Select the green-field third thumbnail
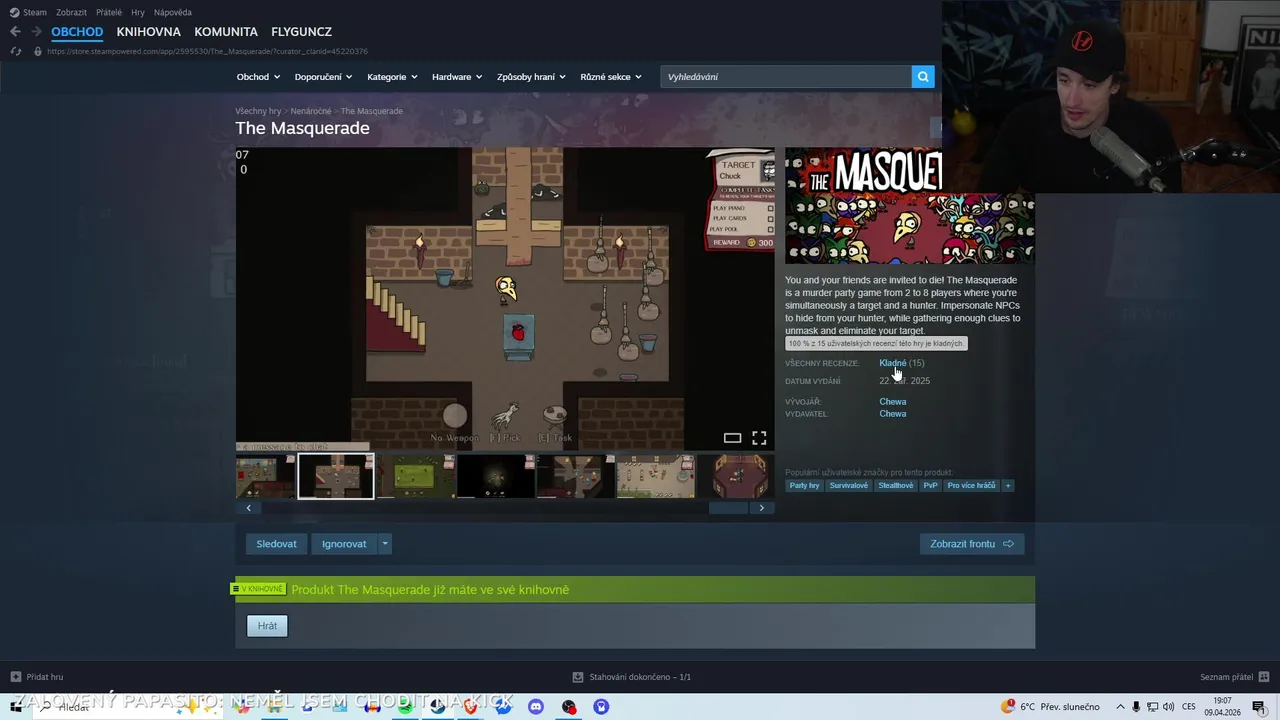1280x720 pixels. 417,476
